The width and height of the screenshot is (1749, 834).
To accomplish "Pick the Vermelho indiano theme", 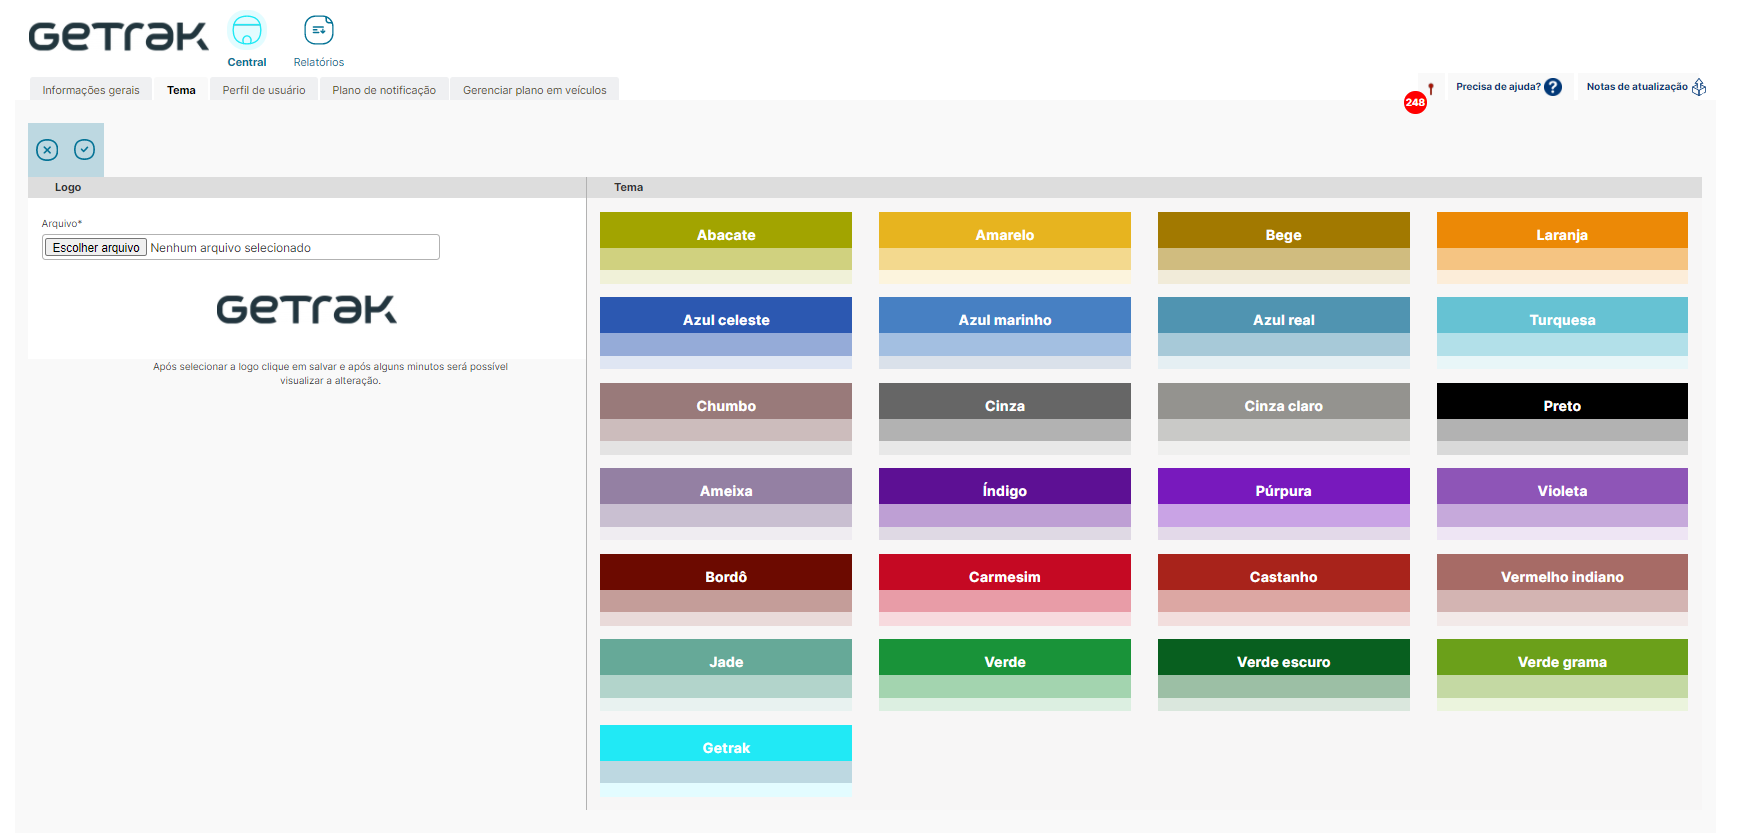I will (x=1562, y=590).
